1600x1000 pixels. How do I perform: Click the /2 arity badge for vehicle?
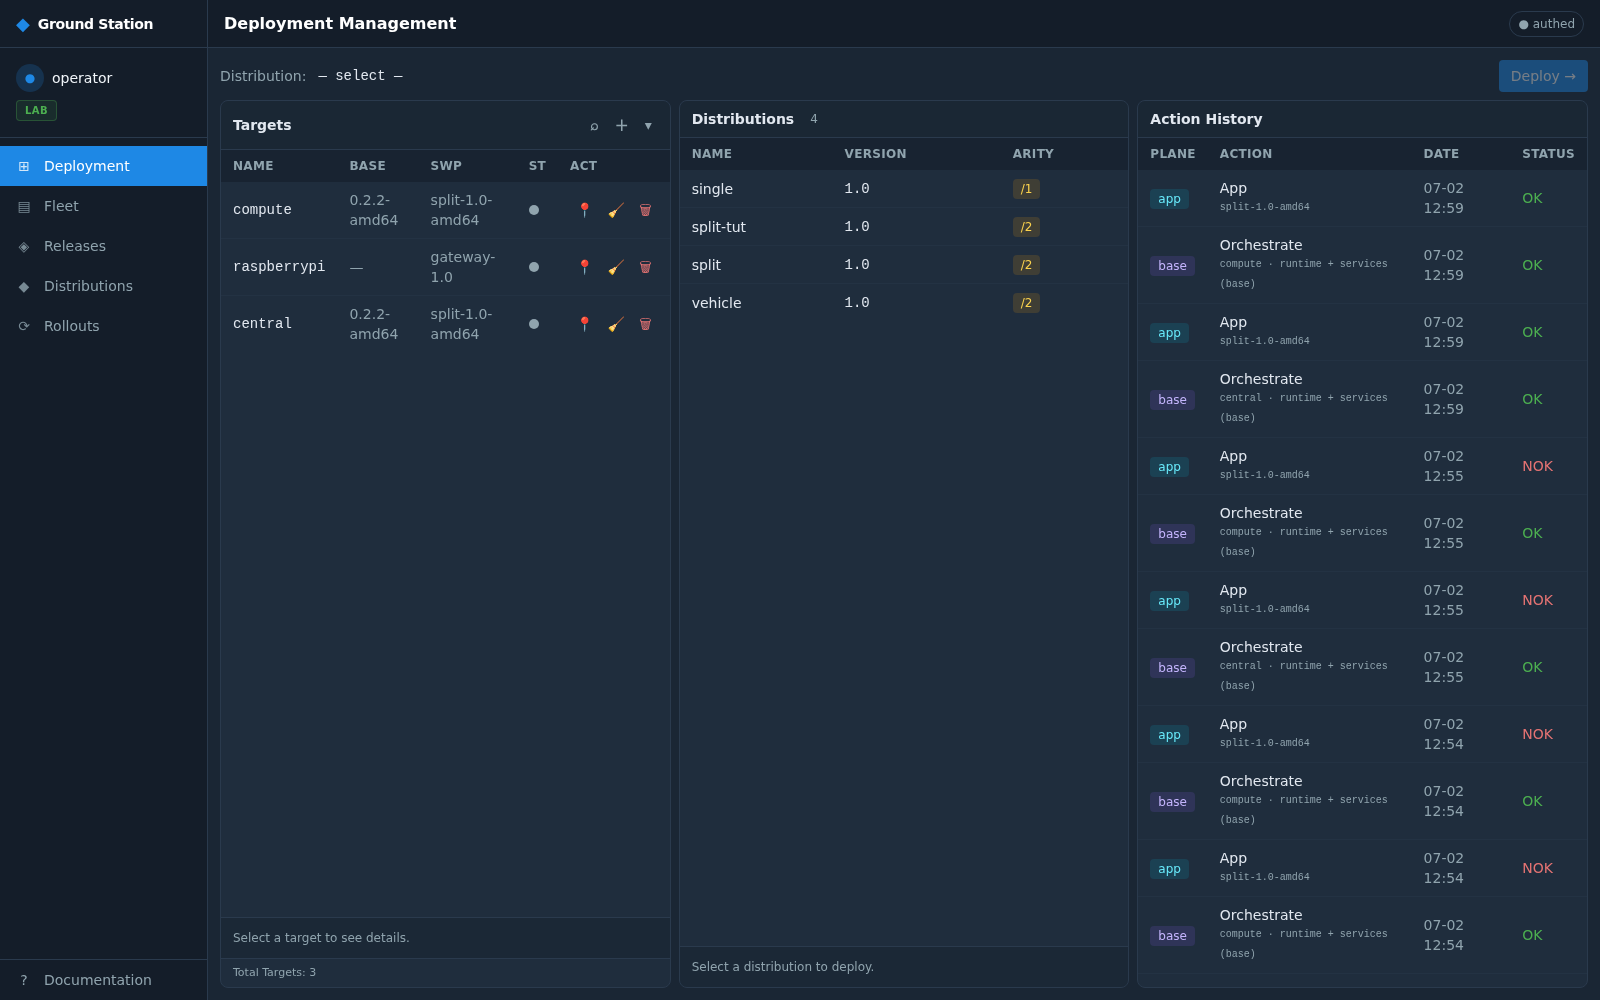(x=1026, y=303)
